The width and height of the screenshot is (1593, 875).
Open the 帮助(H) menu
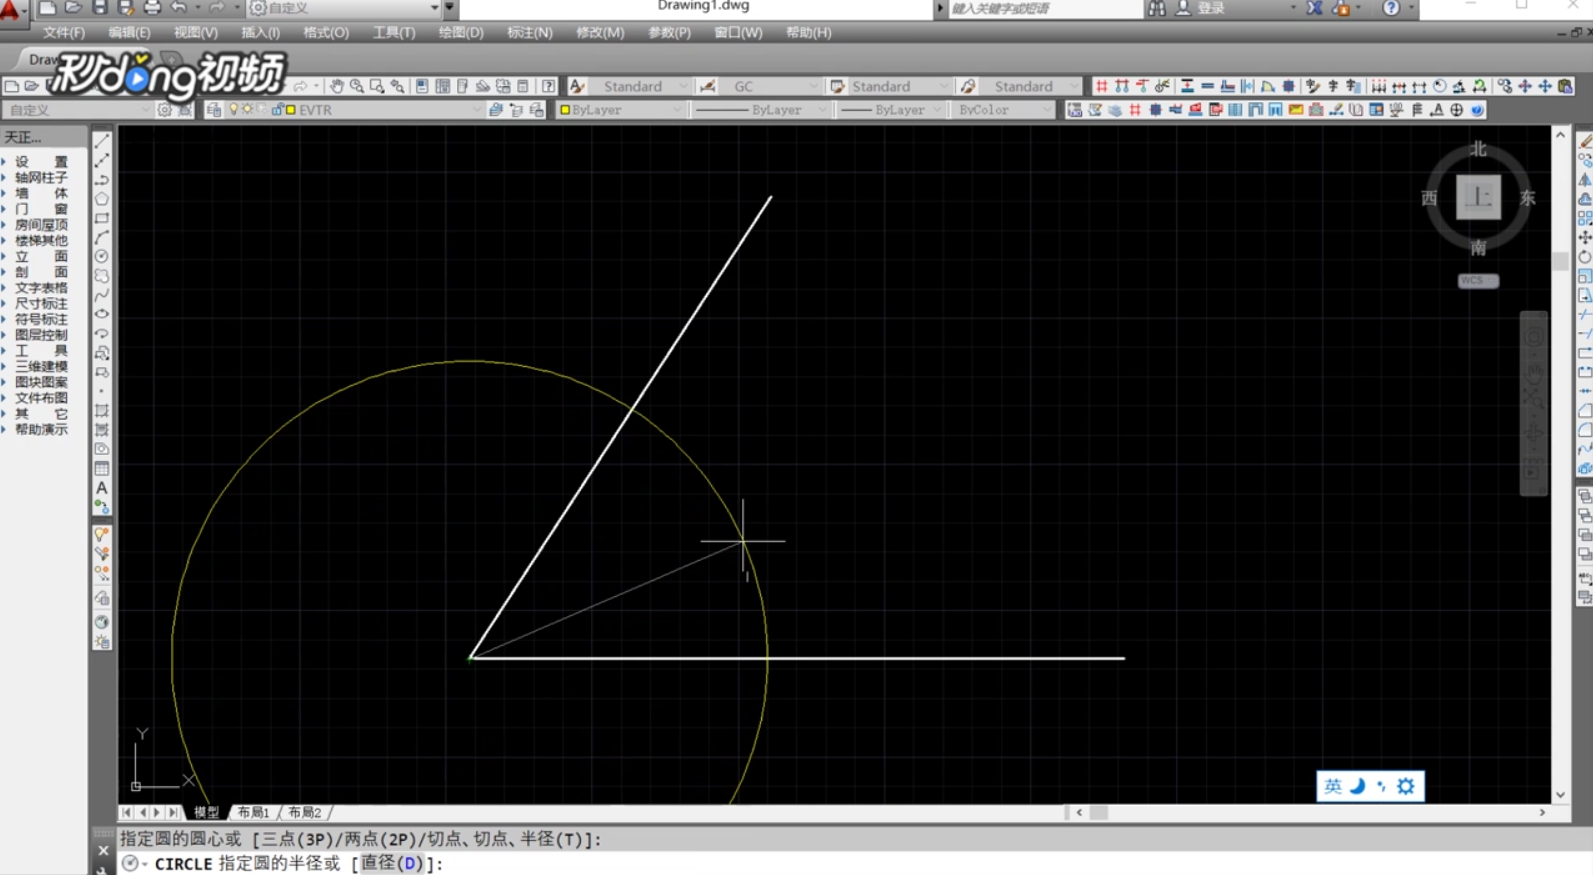[808, 32]
